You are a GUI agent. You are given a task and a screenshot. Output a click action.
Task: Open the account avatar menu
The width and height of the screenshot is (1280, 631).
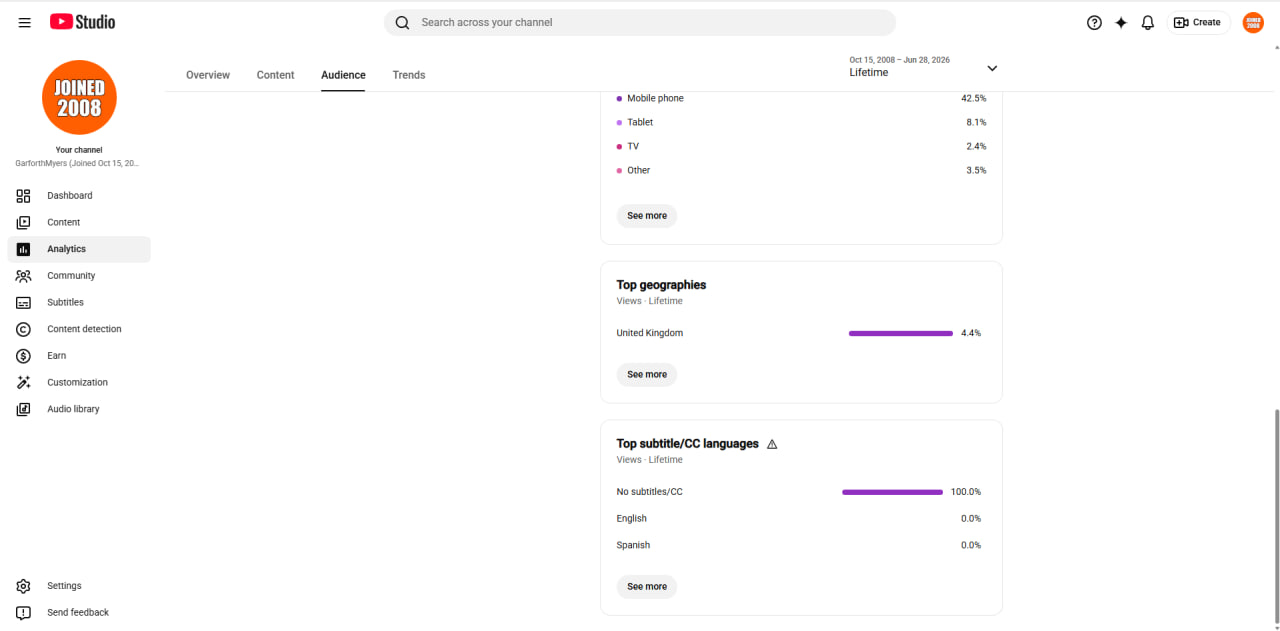coord(1253,22)
